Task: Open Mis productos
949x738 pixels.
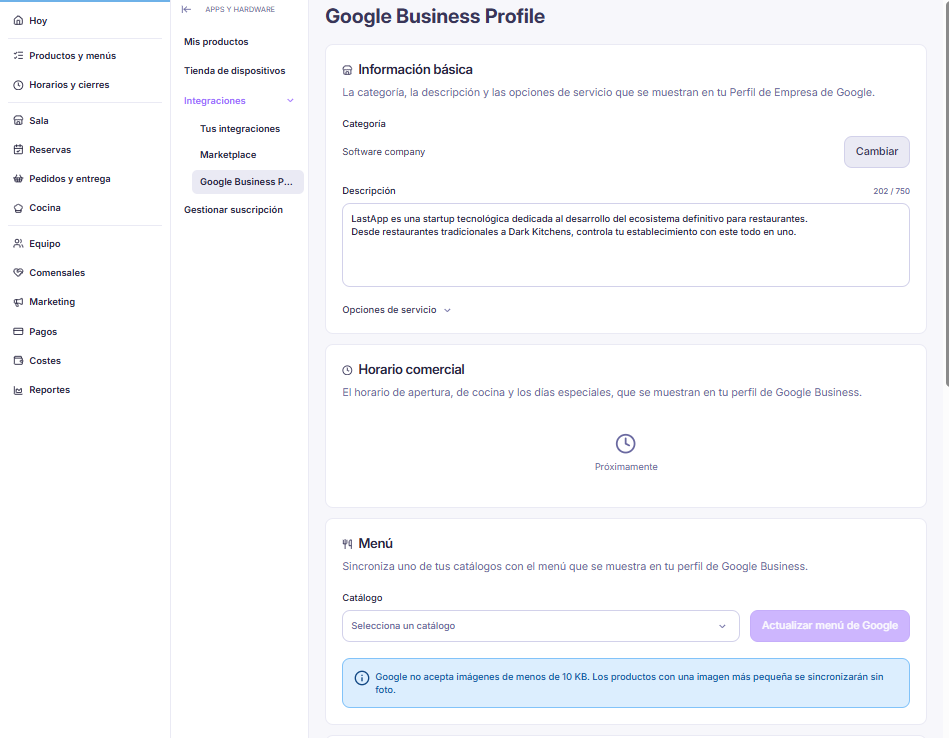Action: click(216, 42)
